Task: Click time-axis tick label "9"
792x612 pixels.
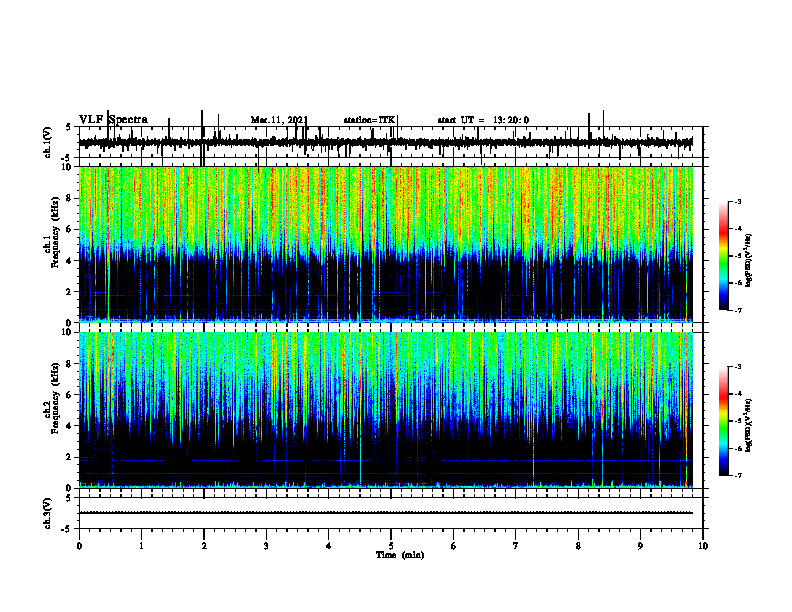Action: (x=640, y=546)
